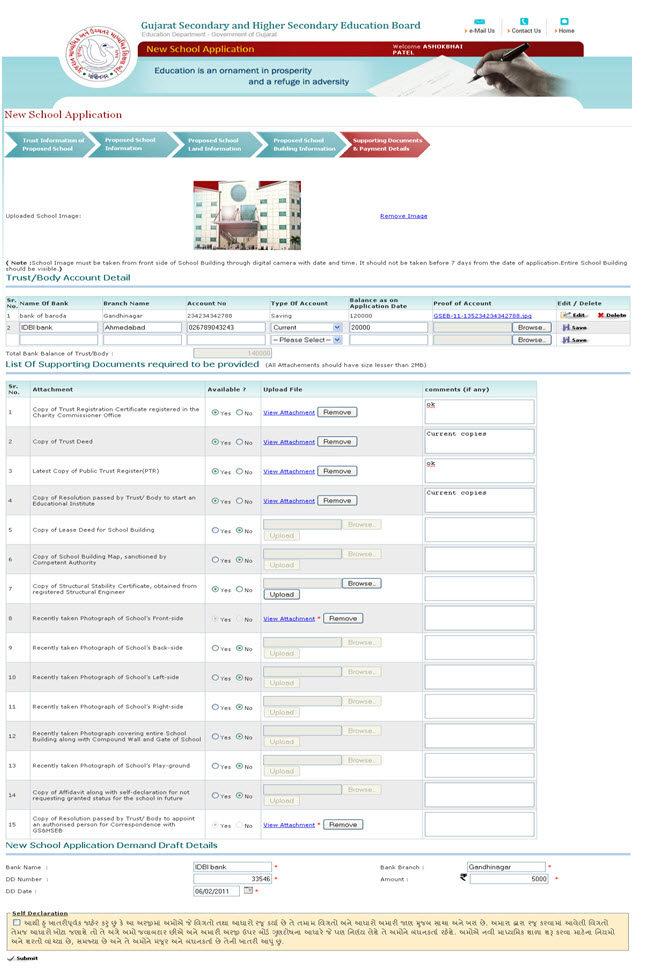
Task: Click the Amount field showing 5000
Action: [x=509, y=879]
